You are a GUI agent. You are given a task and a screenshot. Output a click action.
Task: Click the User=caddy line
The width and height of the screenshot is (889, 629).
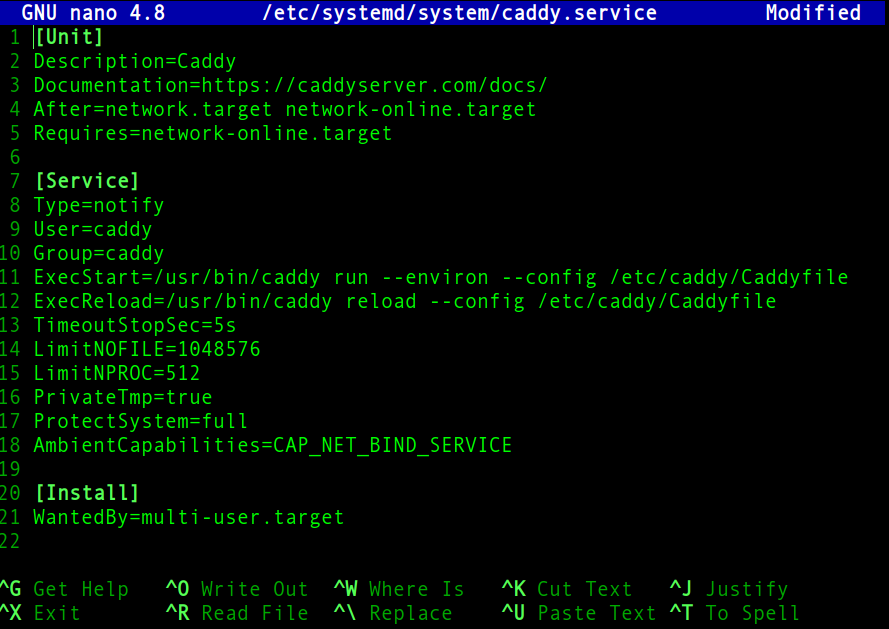pyautogui.click(x=93, y=229)
